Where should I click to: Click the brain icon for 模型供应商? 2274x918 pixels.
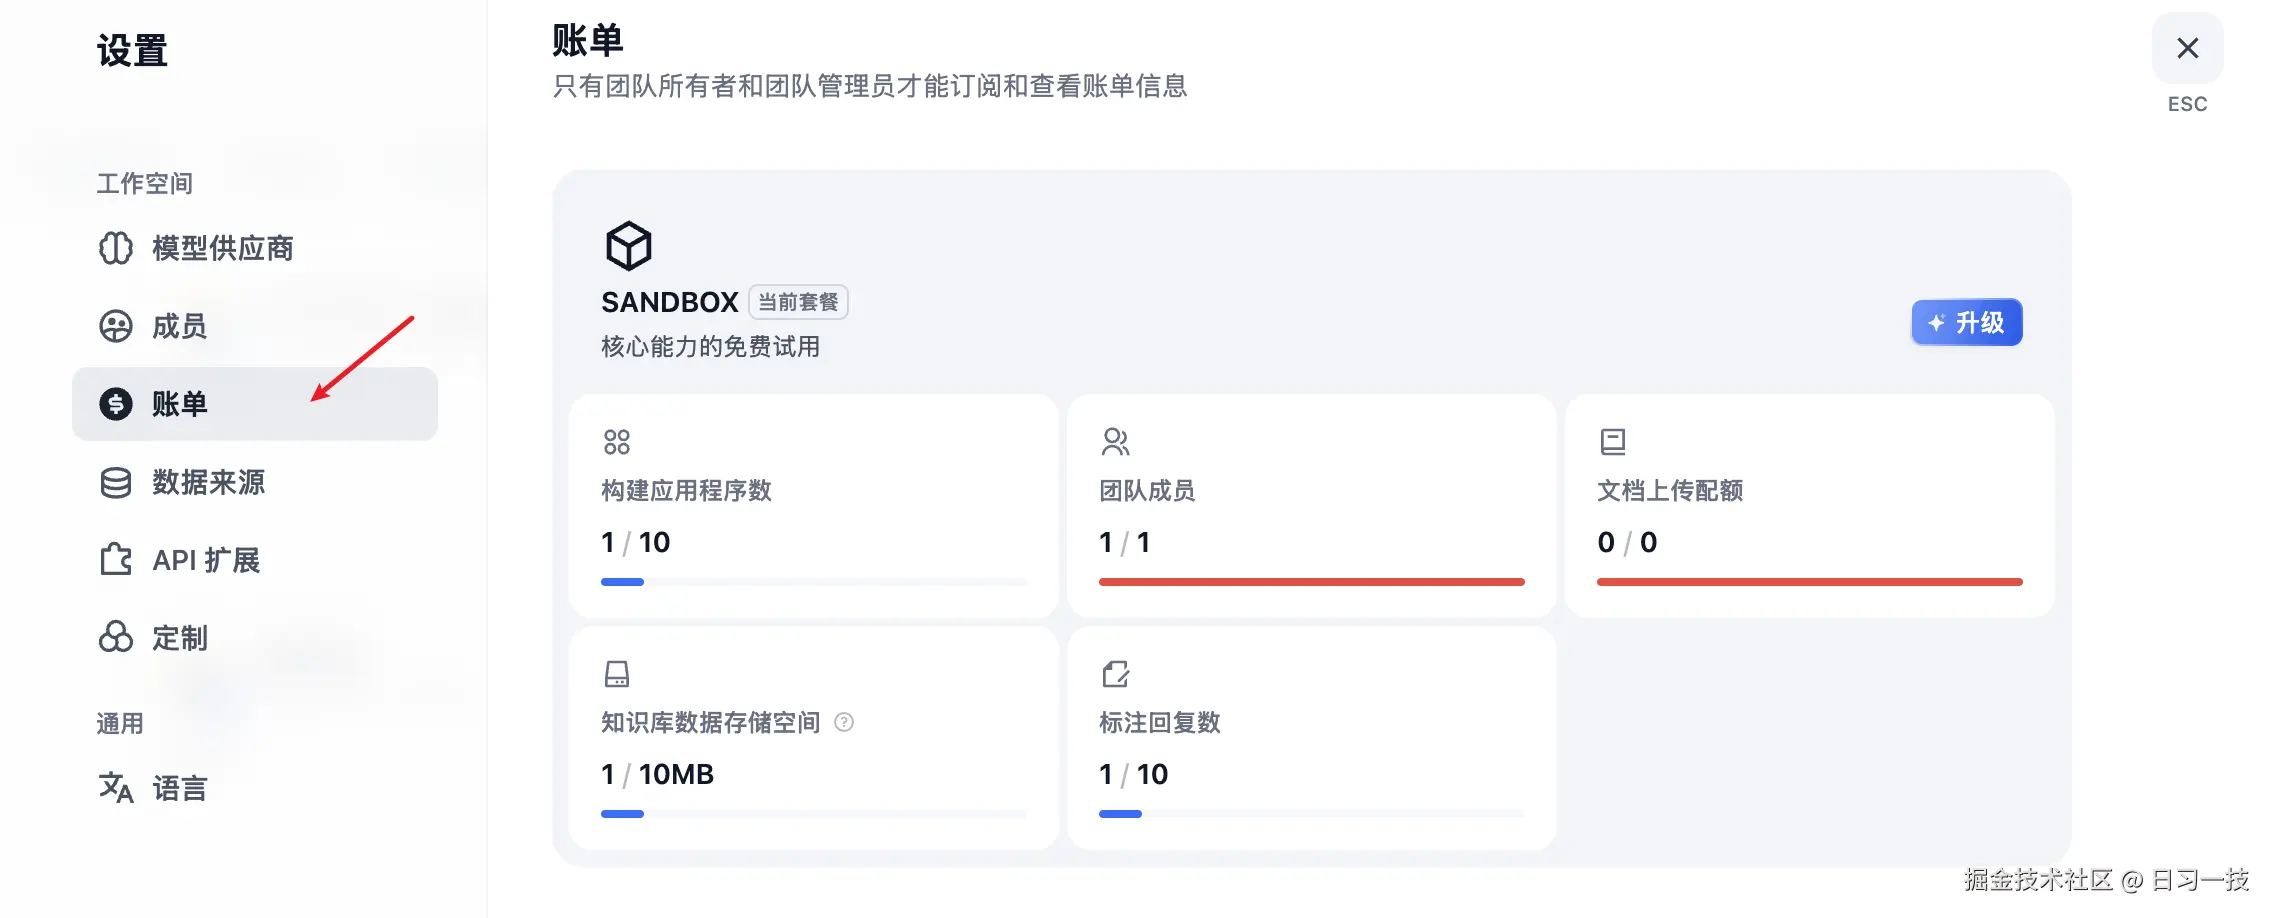point(116,248)
